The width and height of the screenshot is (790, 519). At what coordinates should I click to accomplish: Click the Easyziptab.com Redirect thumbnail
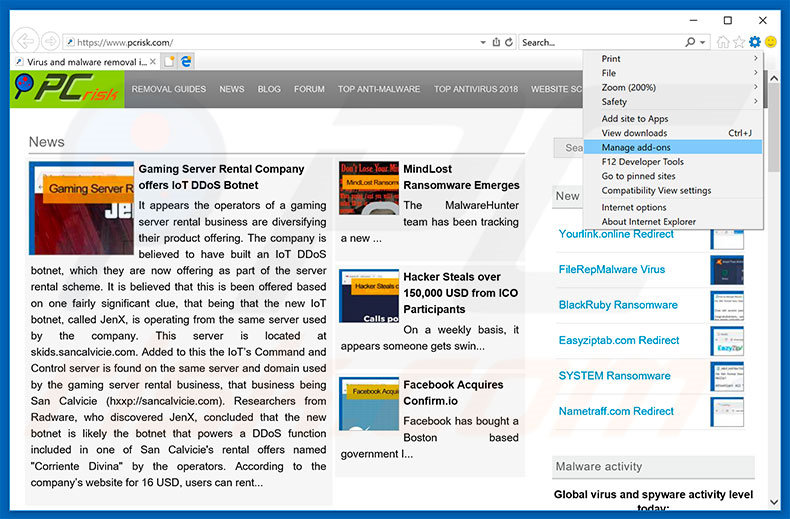pos(727,341)
